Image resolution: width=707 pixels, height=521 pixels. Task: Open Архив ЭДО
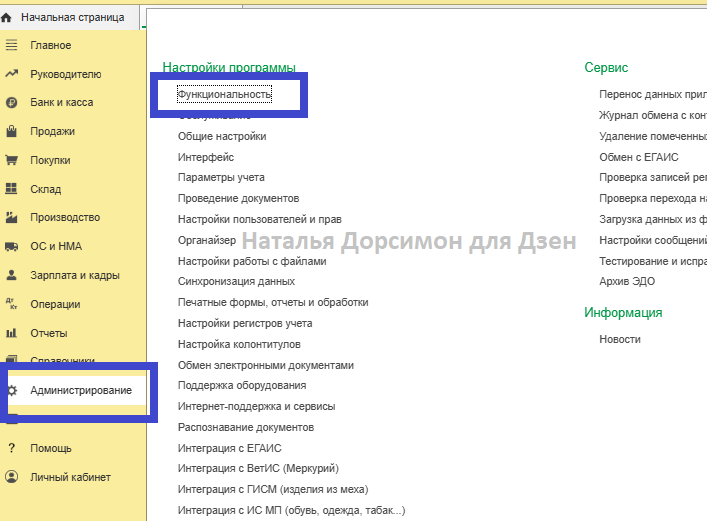click(627, 281)
